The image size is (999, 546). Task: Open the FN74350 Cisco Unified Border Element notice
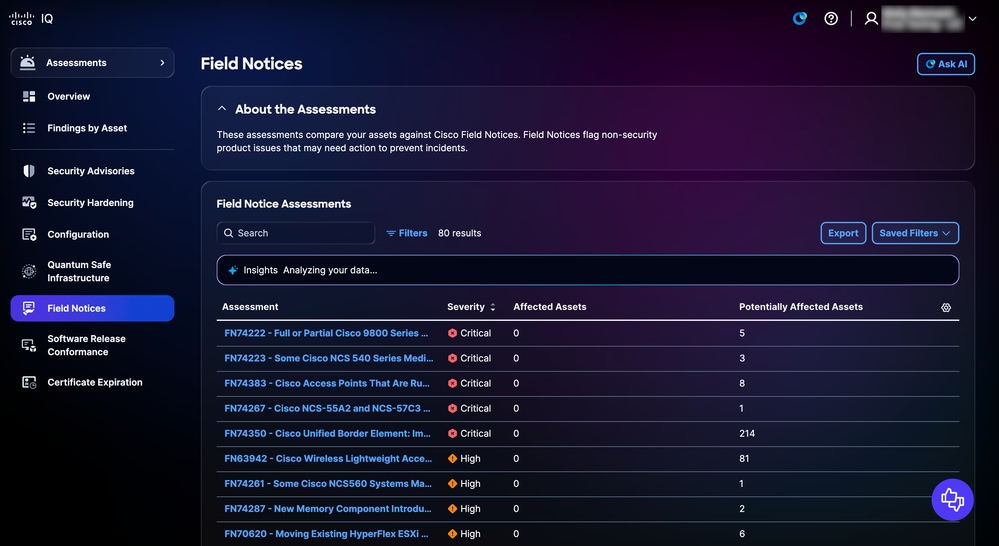tap(327, 433)
